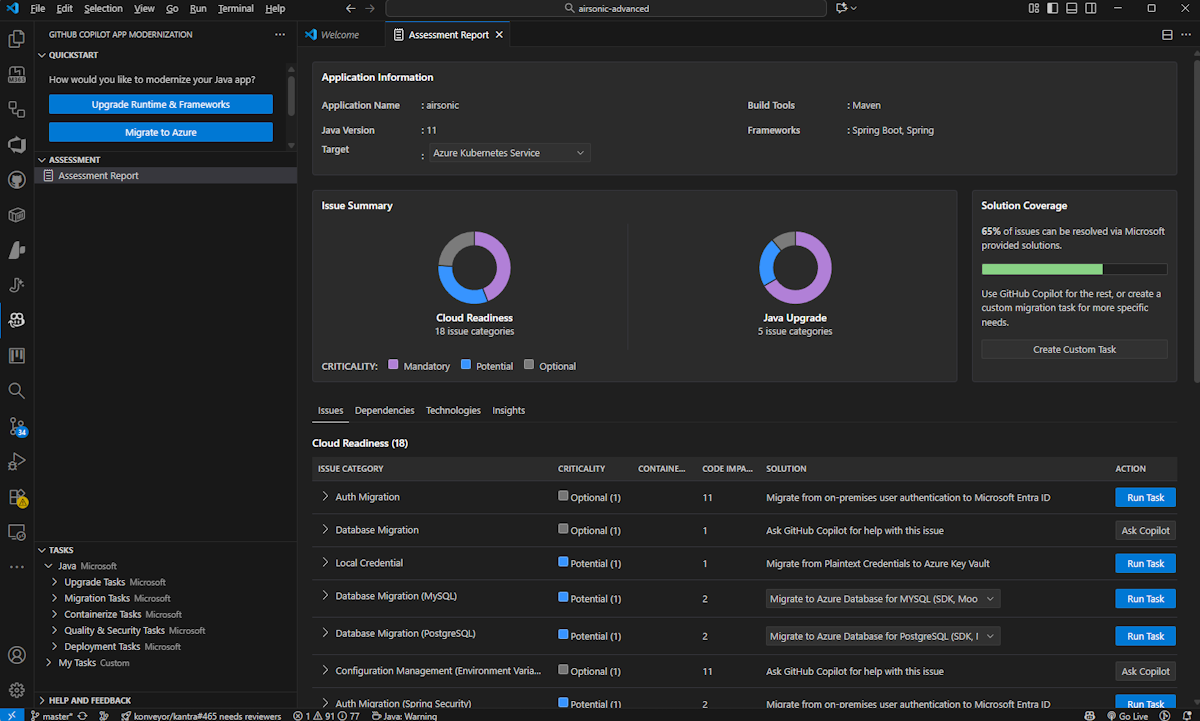Image resolution: width=1200 pixels, height=721 pixels.
Task: Toggle the secondary side bar visibility
Action: coord(1090,9)
